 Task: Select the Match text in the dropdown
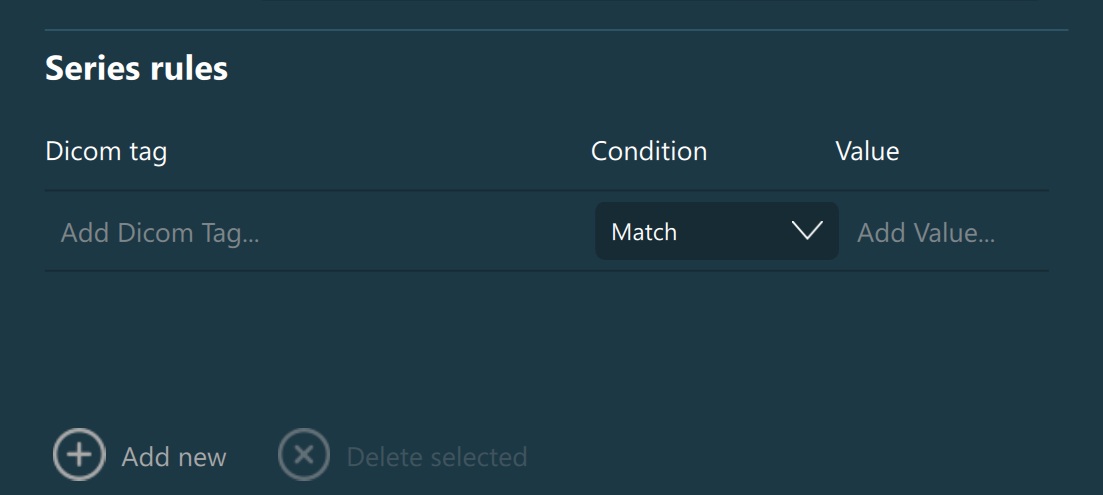click(x=644, y=232)
